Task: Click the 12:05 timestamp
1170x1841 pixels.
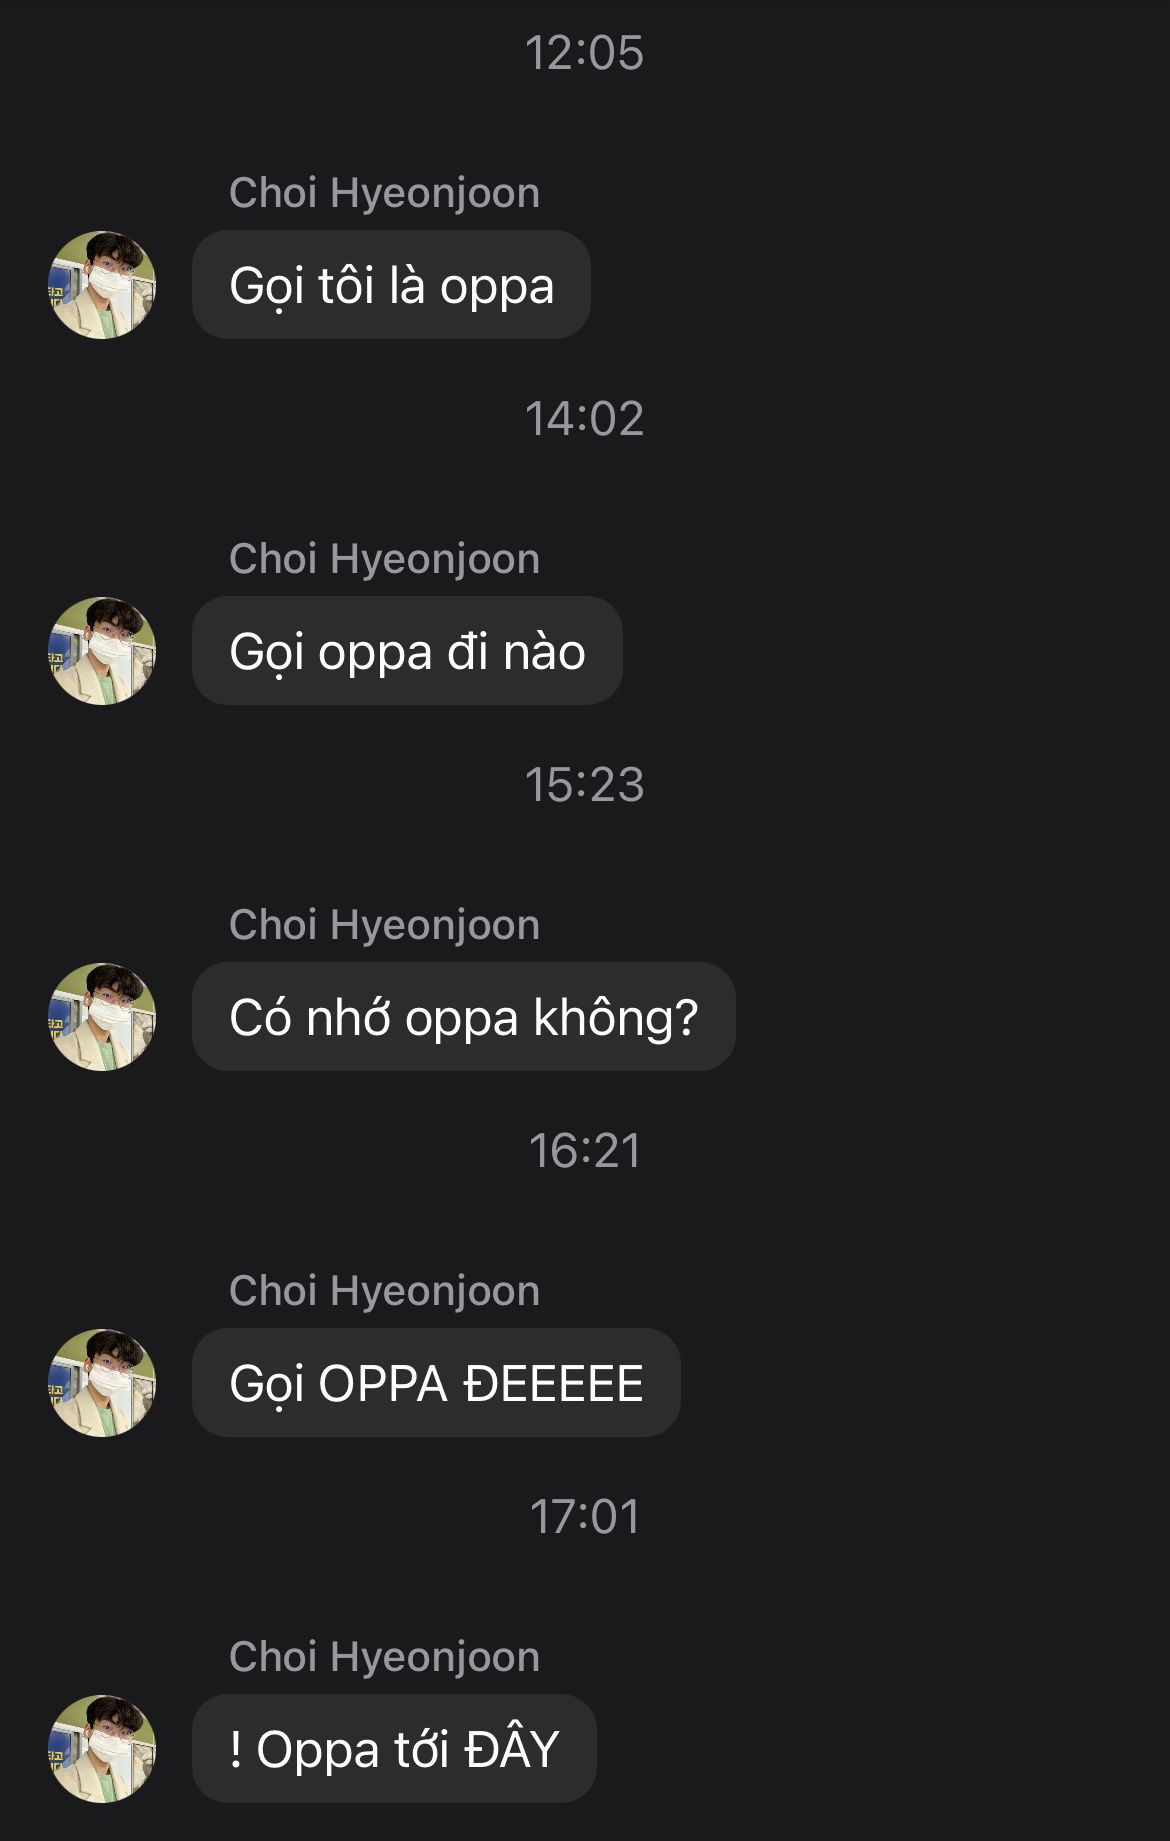Action: tap(585, 53)
